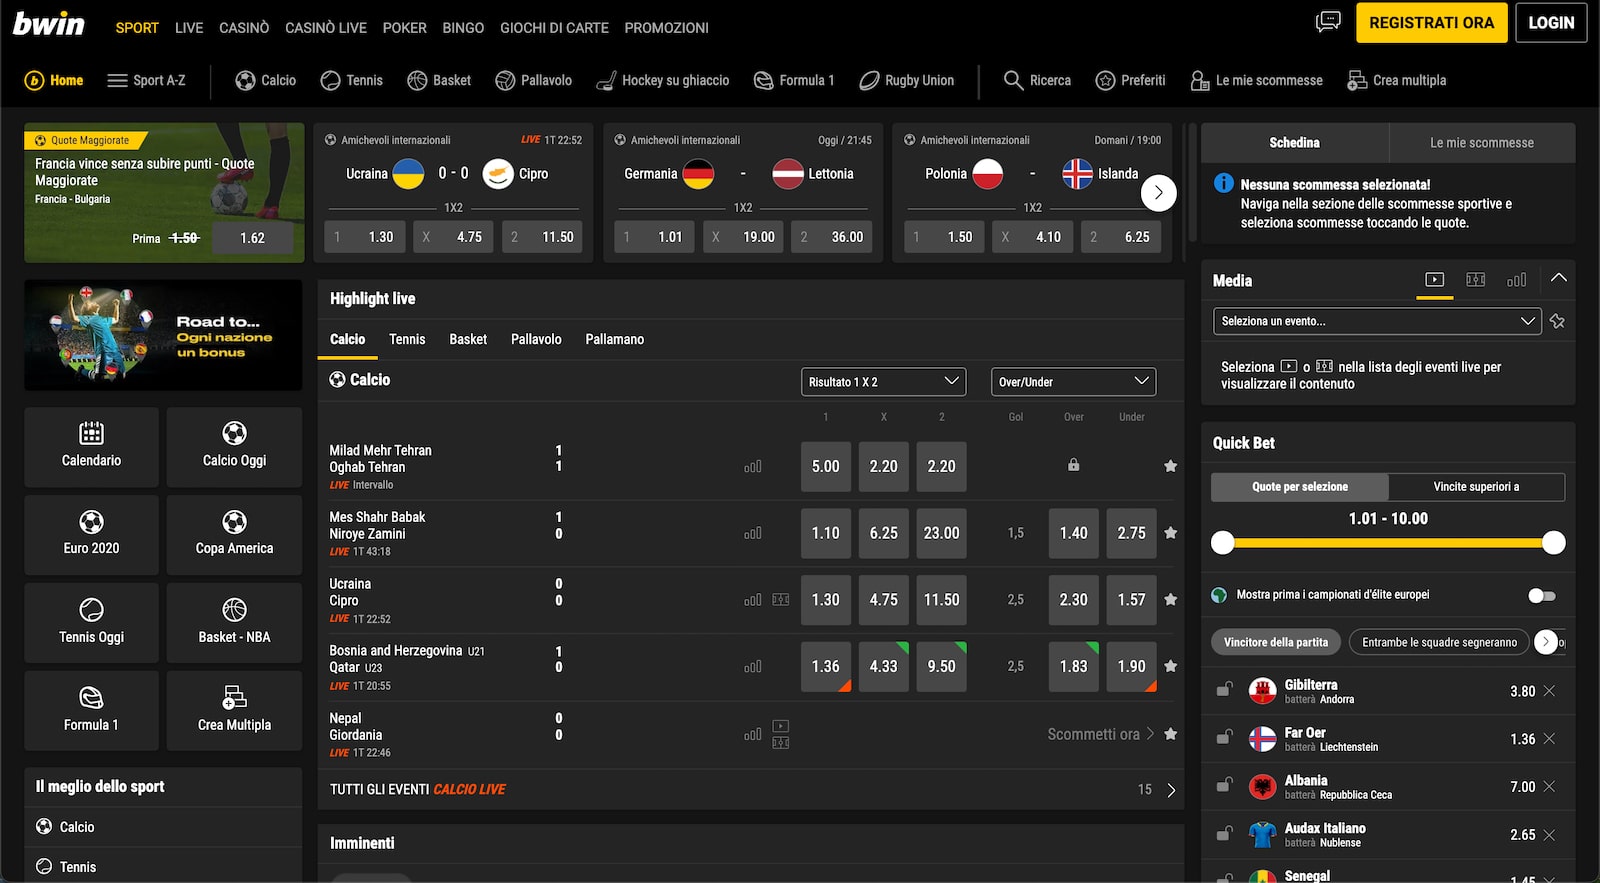Open PROMOZIONI top menu
Image resolution: width=1600 pixels, height=883 pixels.
pos(667,28)
